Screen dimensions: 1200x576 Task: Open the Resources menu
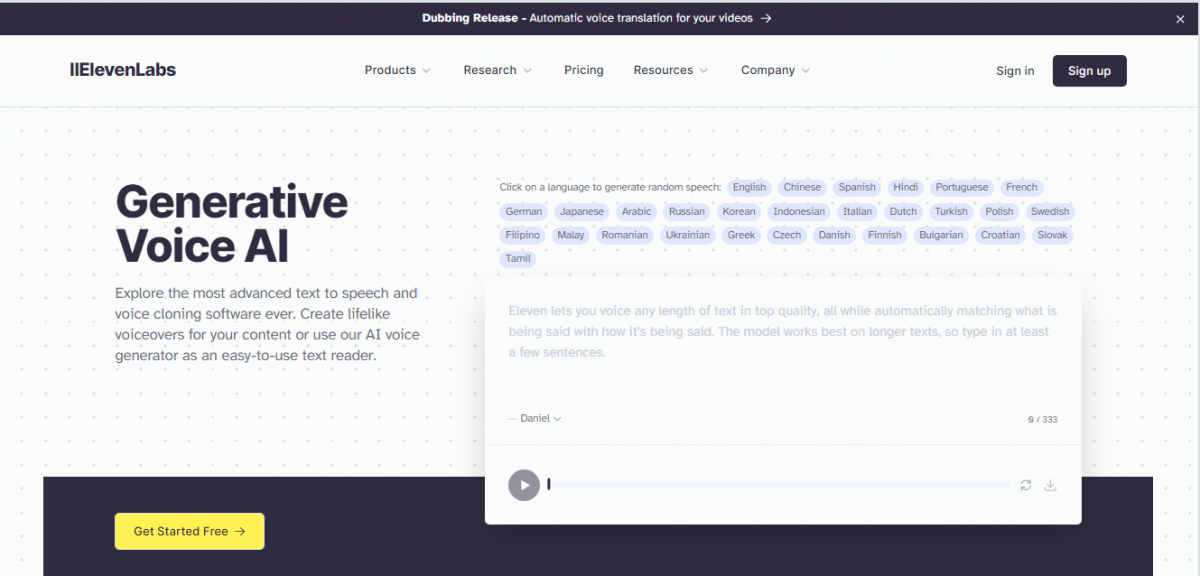point(670,70)
